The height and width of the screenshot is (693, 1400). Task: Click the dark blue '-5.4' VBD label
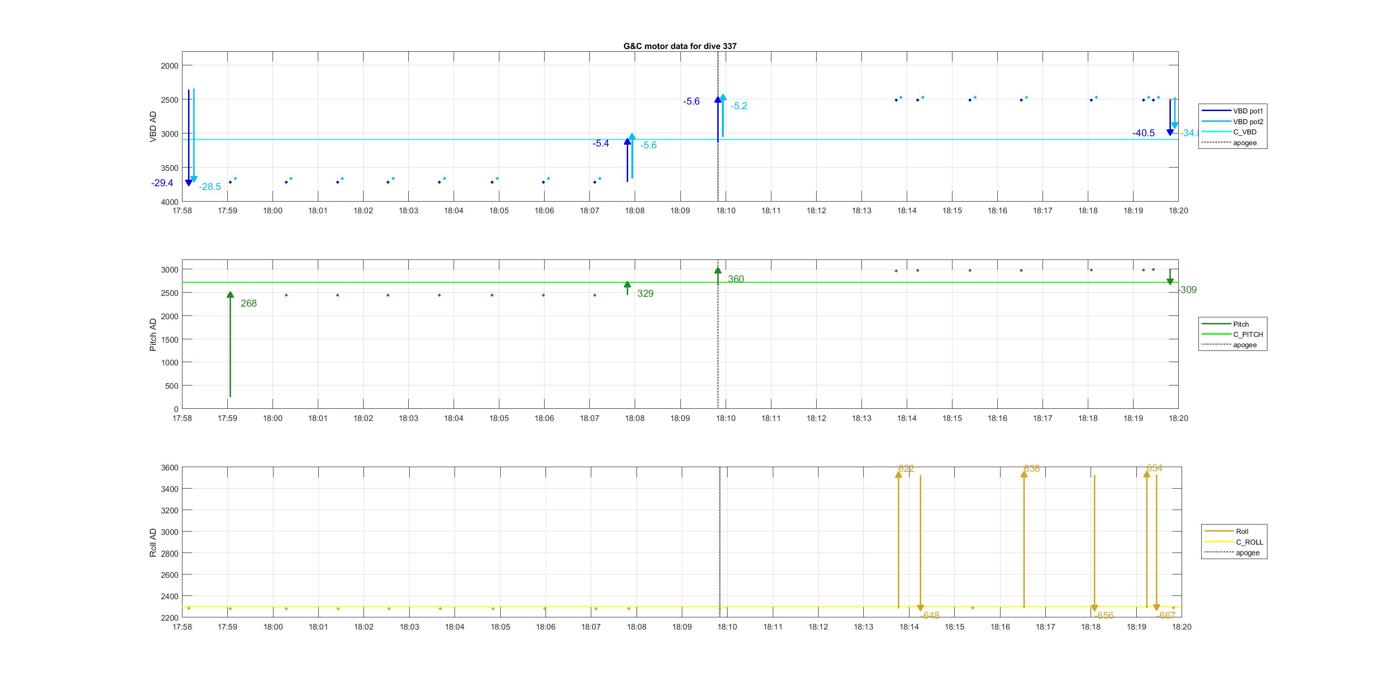[601, 144]
